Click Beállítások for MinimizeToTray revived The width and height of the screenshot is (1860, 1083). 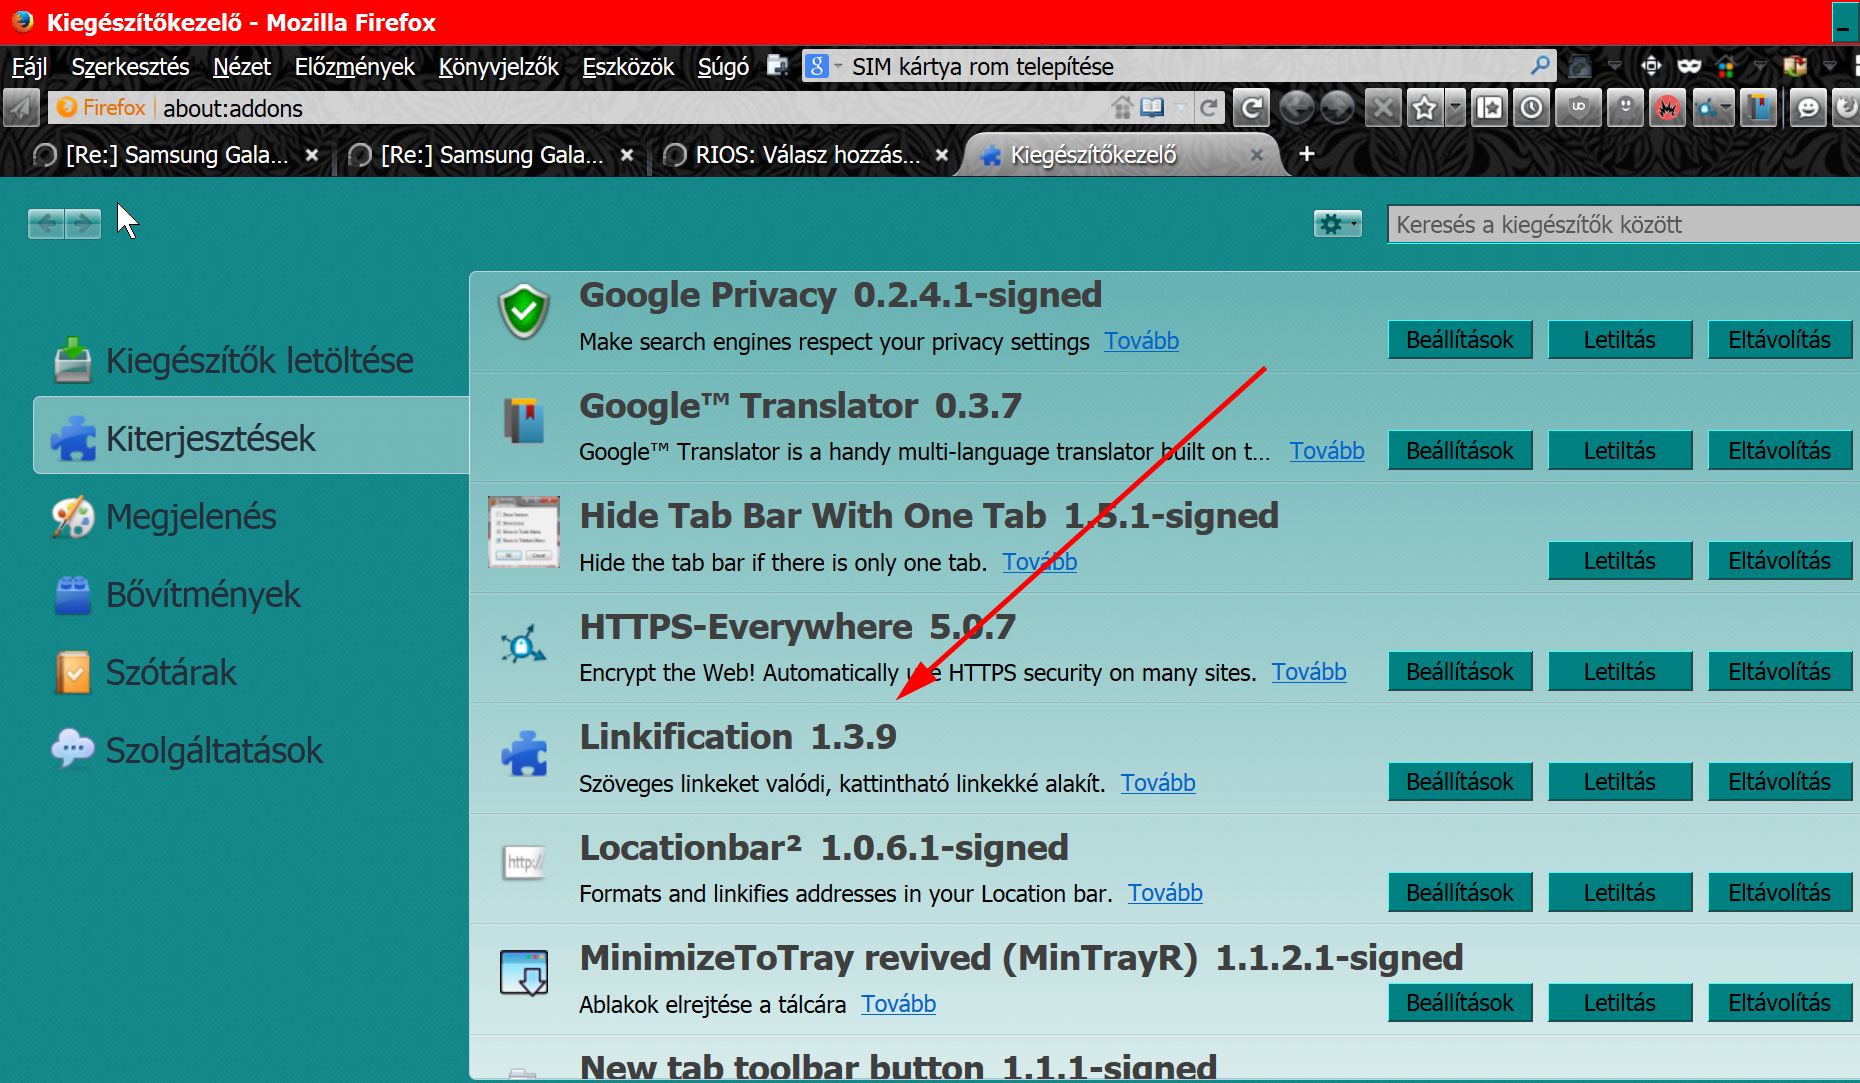[x=1460, y=1003]
